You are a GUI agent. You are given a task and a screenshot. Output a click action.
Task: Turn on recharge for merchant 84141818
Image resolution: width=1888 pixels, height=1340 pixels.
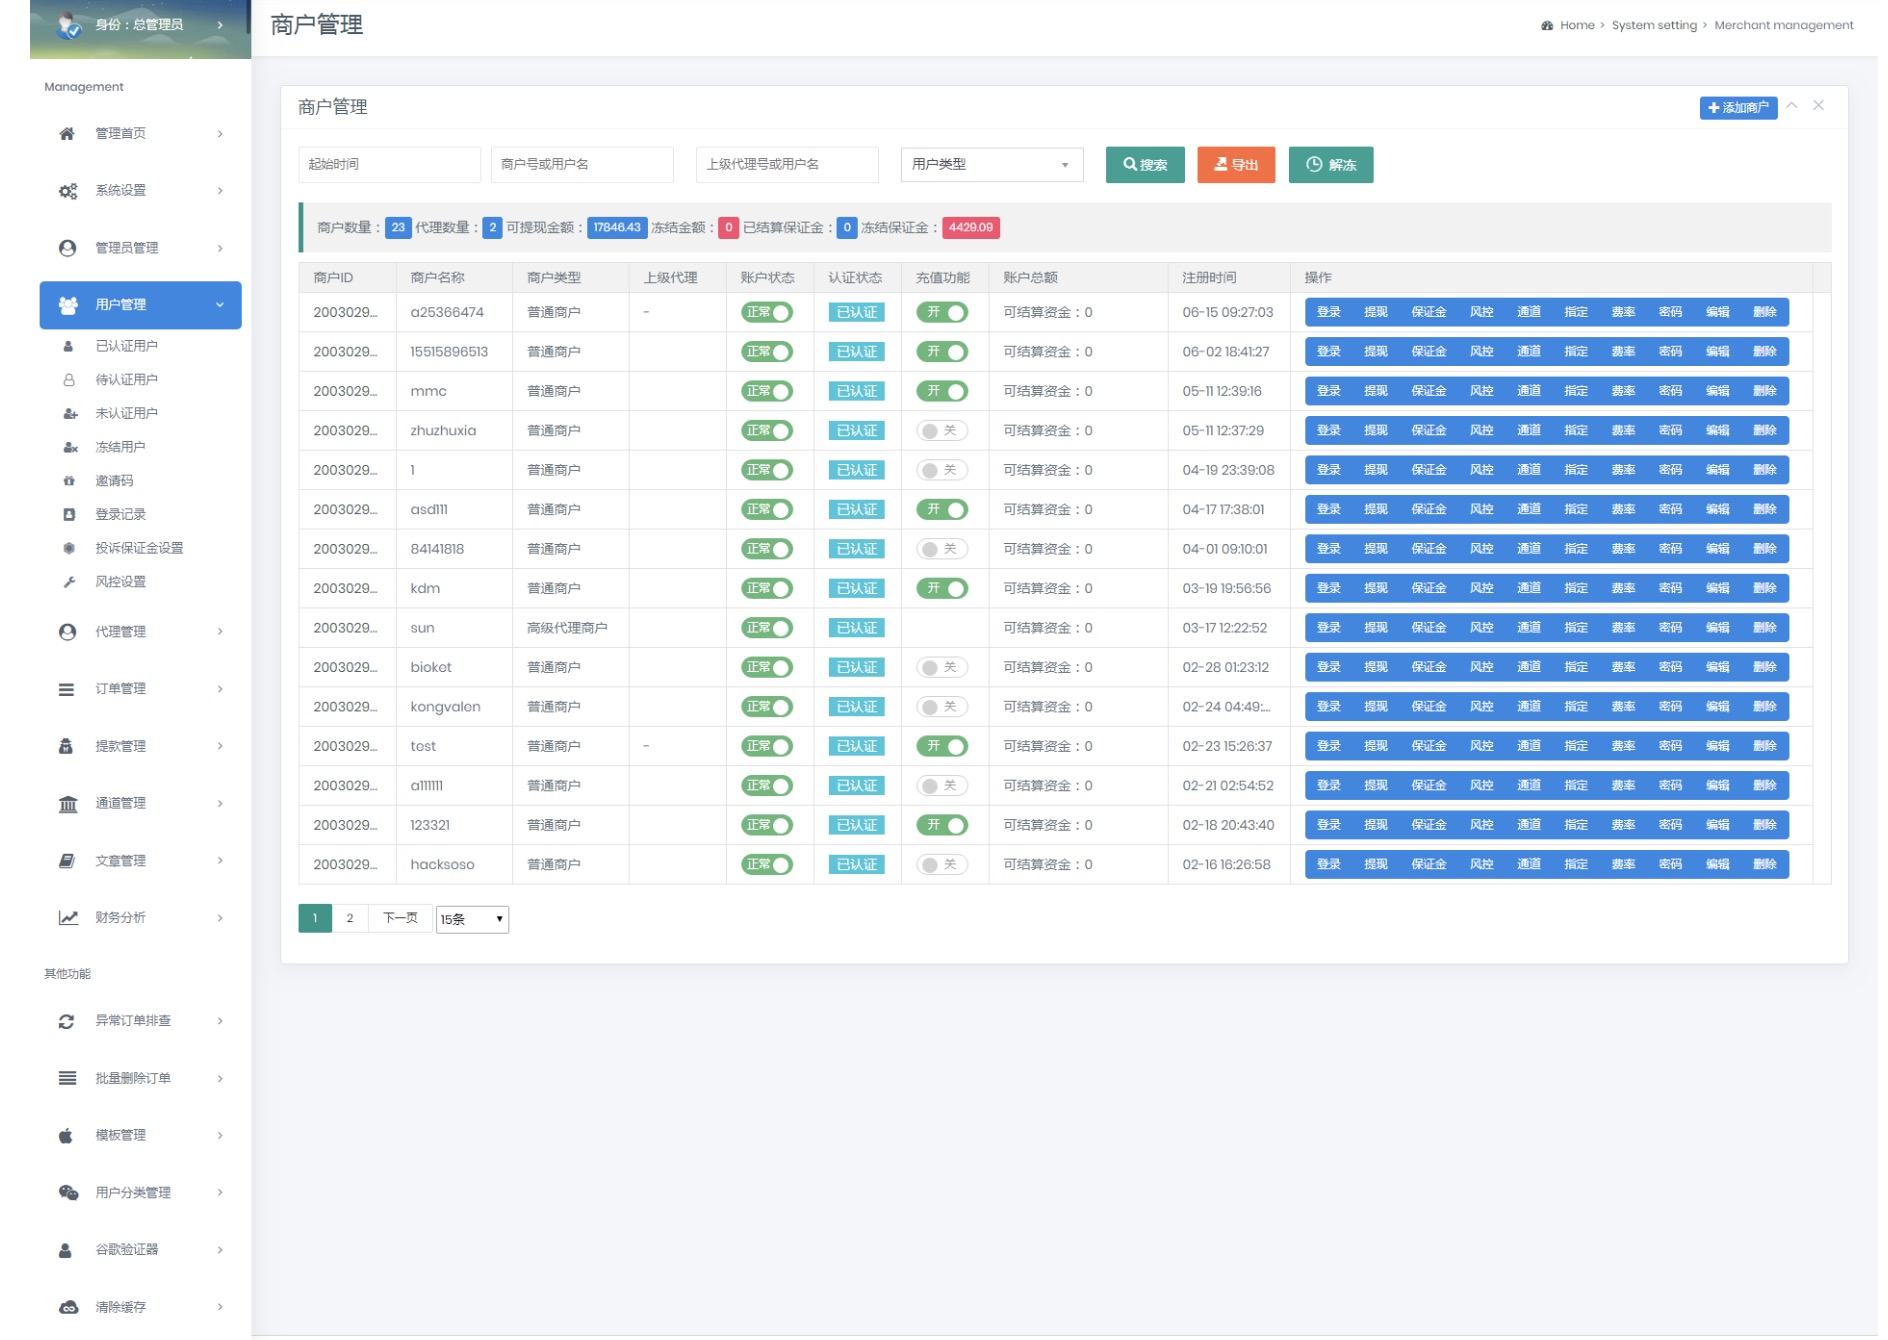942,549
